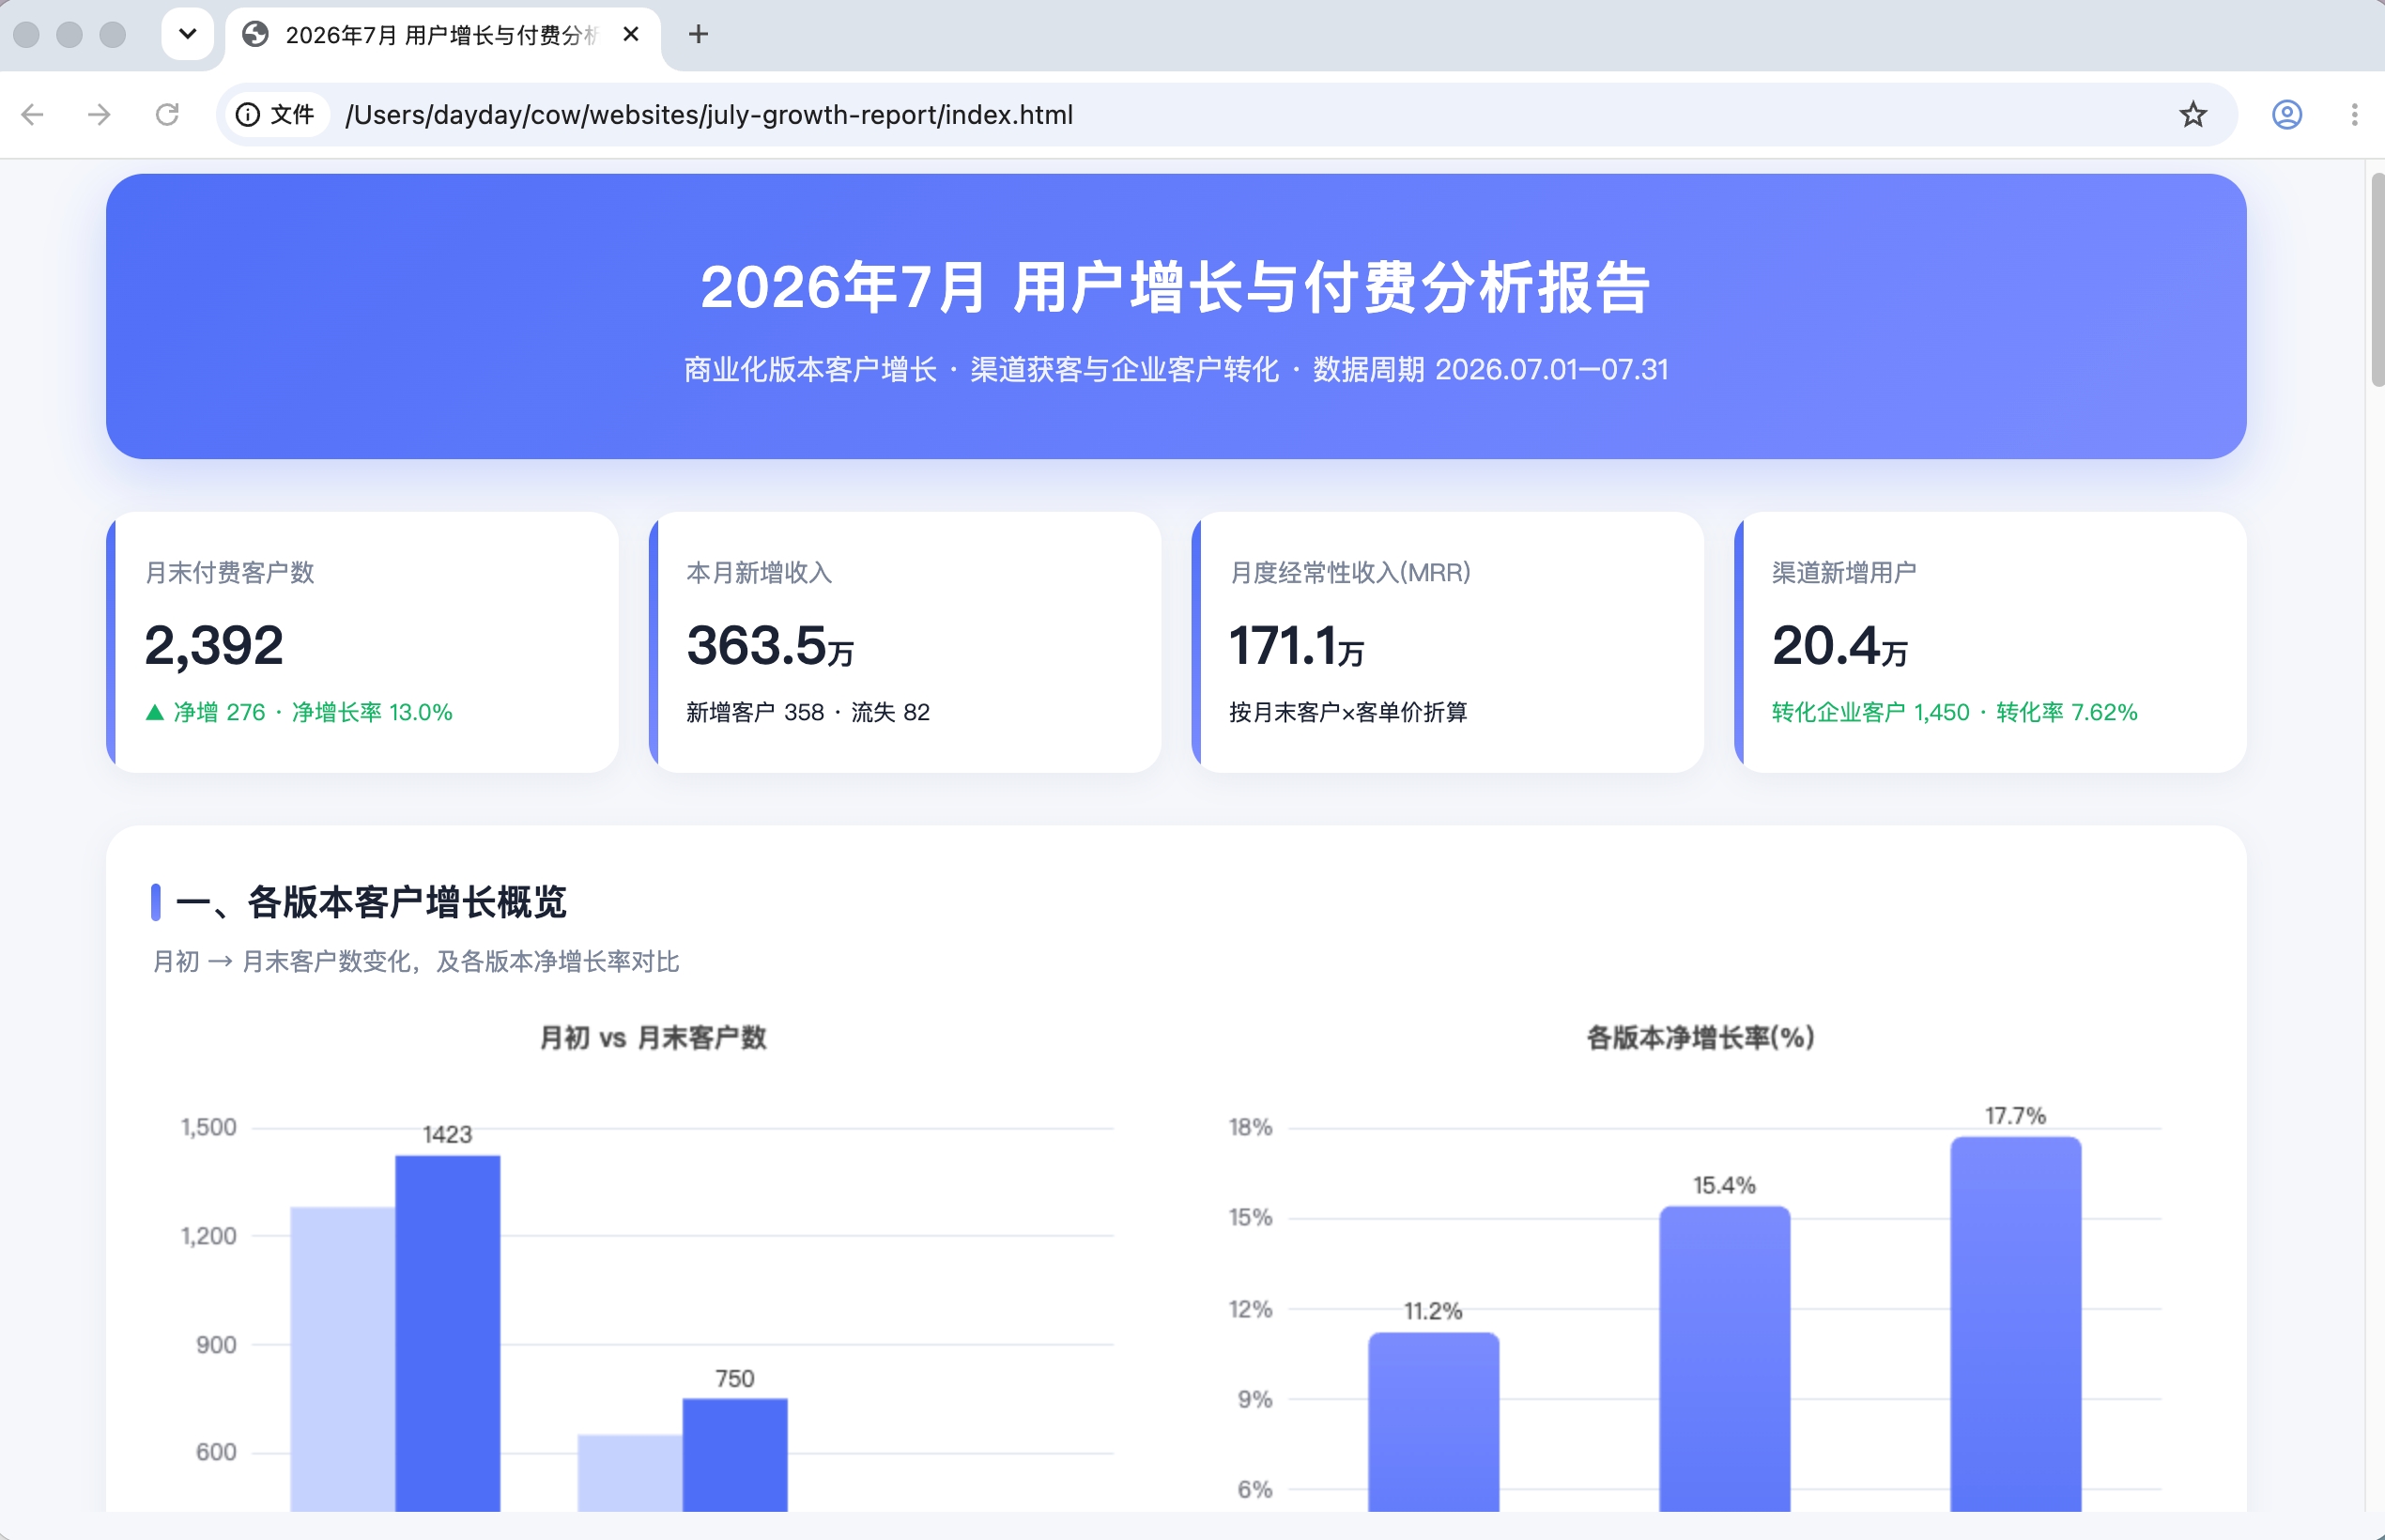Viewport: 2385px width, 1540px height.
Task: Click the 月末付费客户数 card label
Action: pos(230,573)
